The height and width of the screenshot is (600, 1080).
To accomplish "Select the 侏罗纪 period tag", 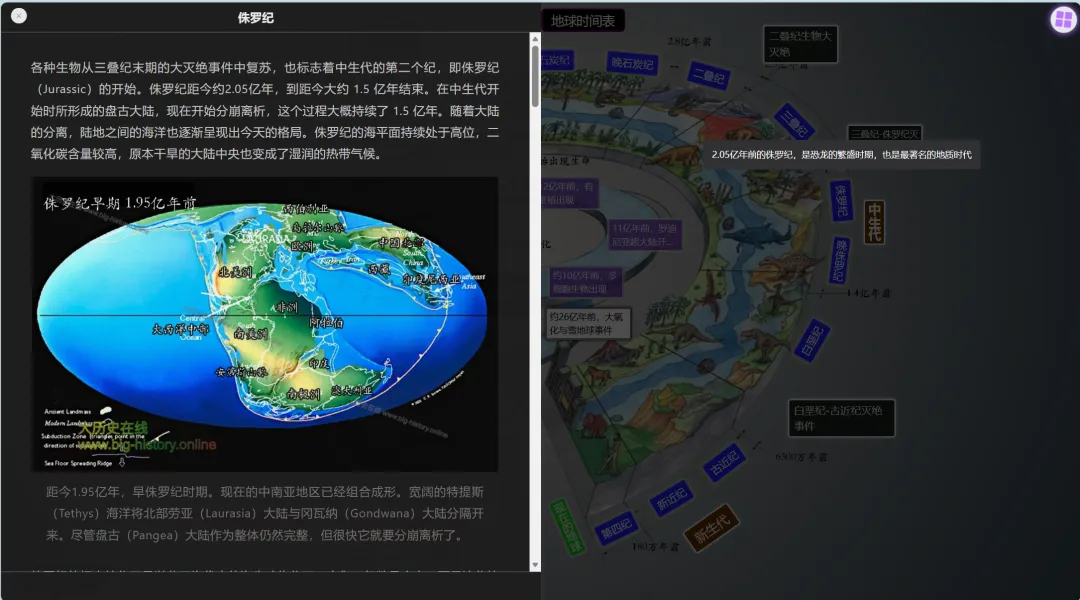I will 841,200.
